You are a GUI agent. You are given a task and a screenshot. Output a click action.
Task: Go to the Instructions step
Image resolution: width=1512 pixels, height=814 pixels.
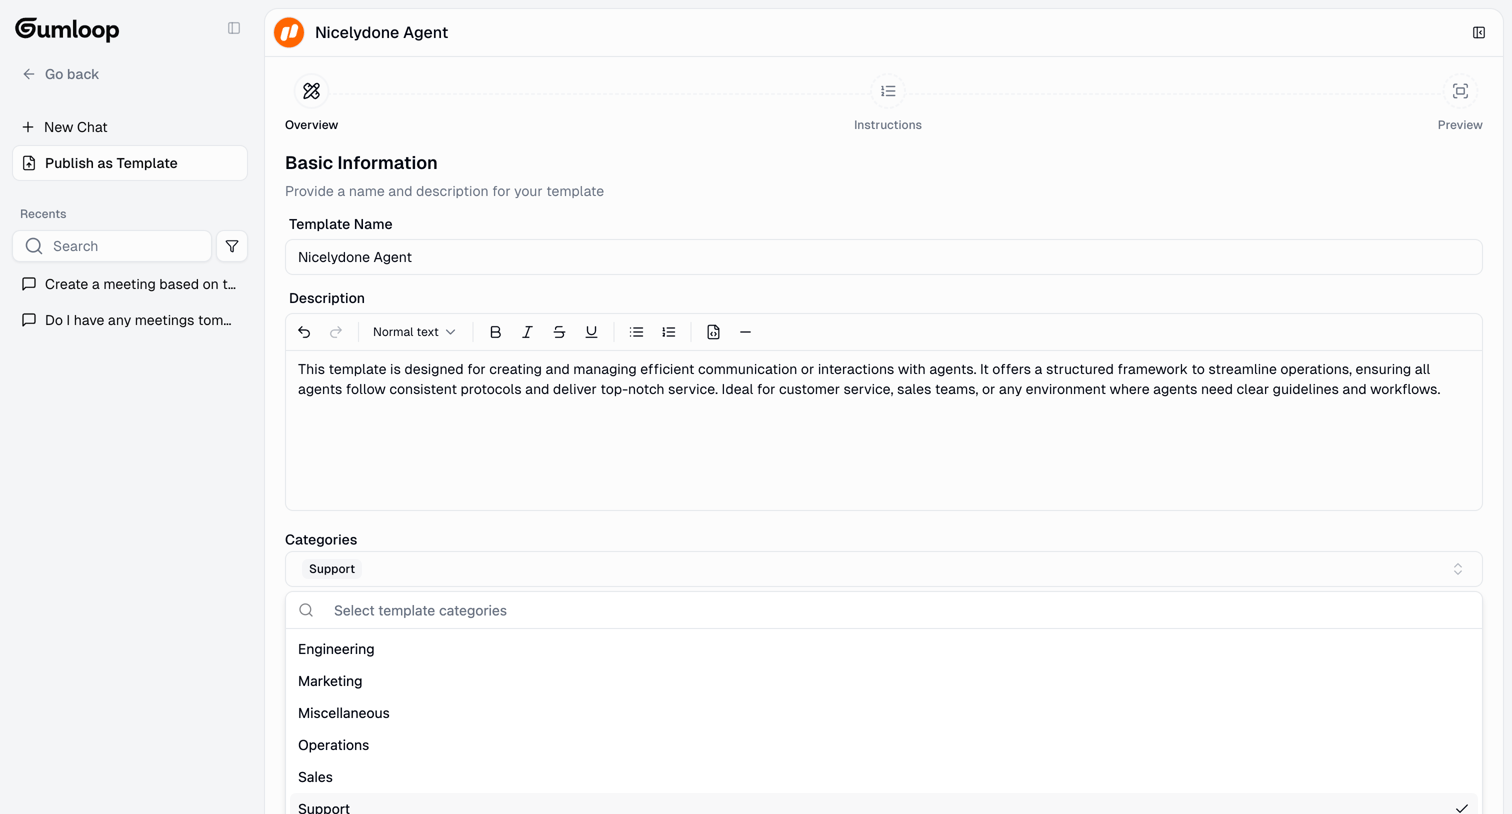(x=888, y=104)
